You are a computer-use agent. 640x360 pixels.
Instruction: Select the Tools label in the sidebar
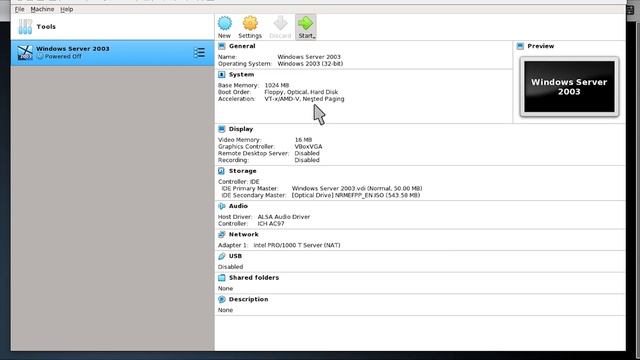coord(46,27)
